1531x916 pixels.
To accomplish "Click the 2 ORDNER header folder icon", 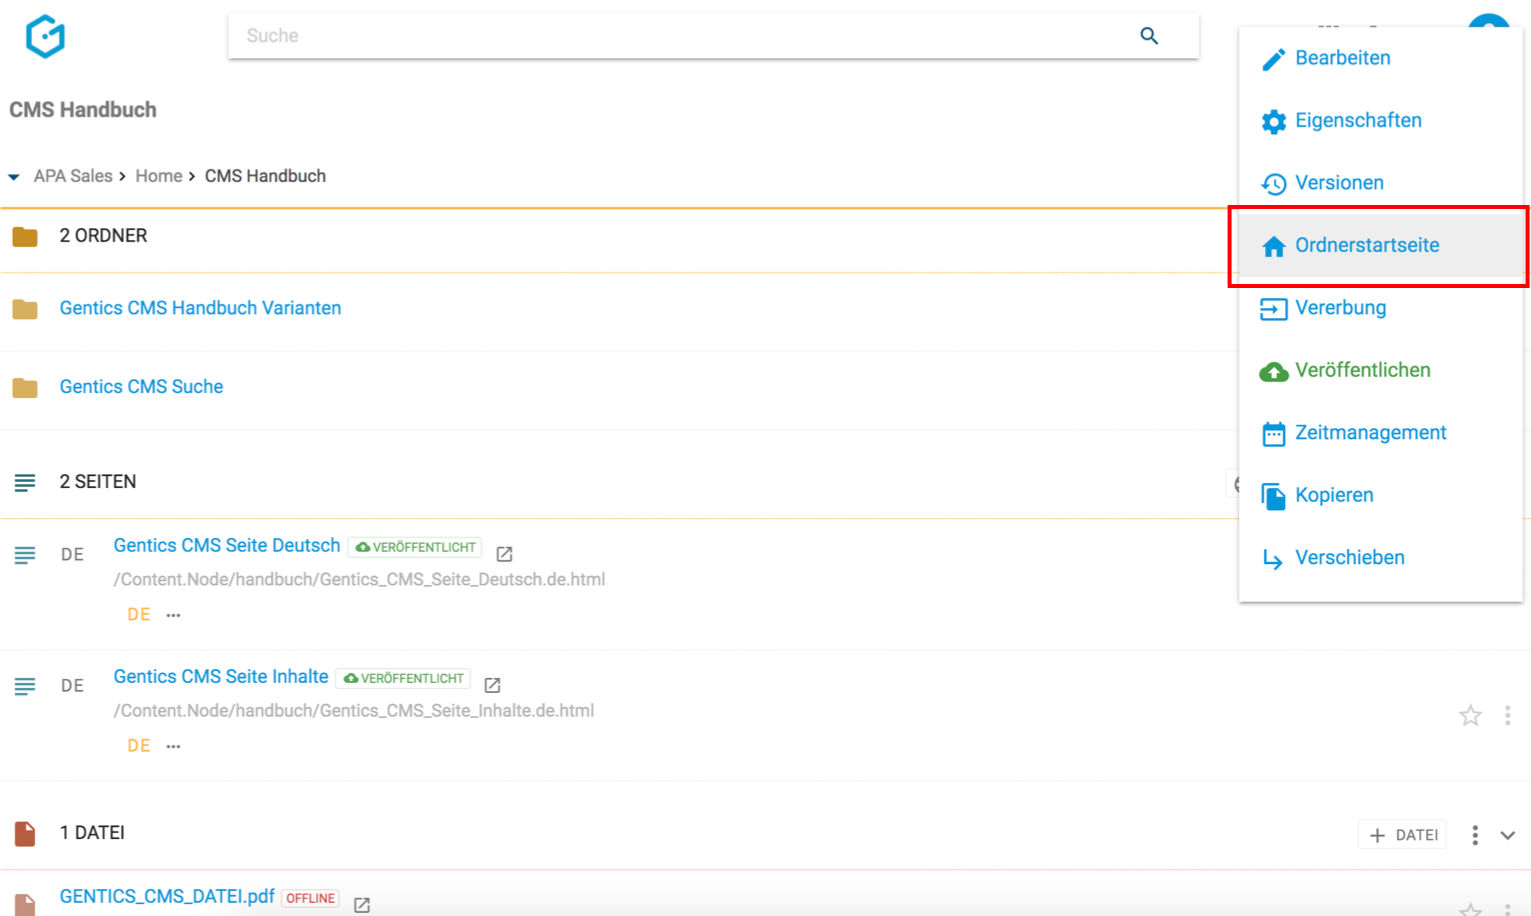I will point(25,237).
